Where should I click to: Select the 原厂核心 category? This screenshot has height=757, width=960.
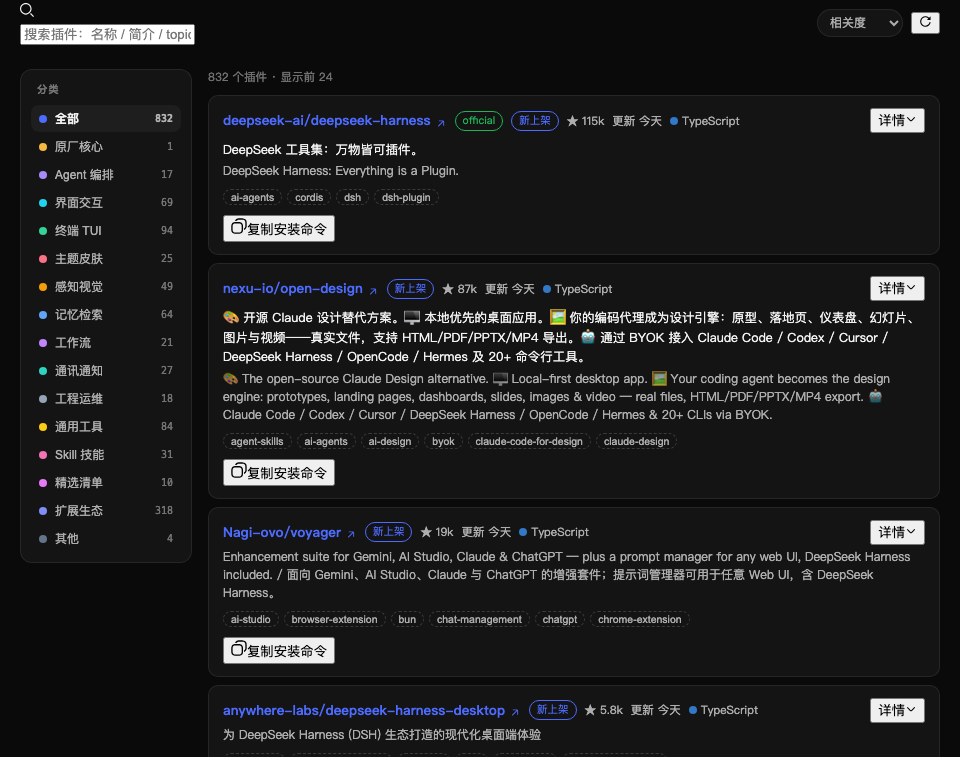[x=106, y=146]
